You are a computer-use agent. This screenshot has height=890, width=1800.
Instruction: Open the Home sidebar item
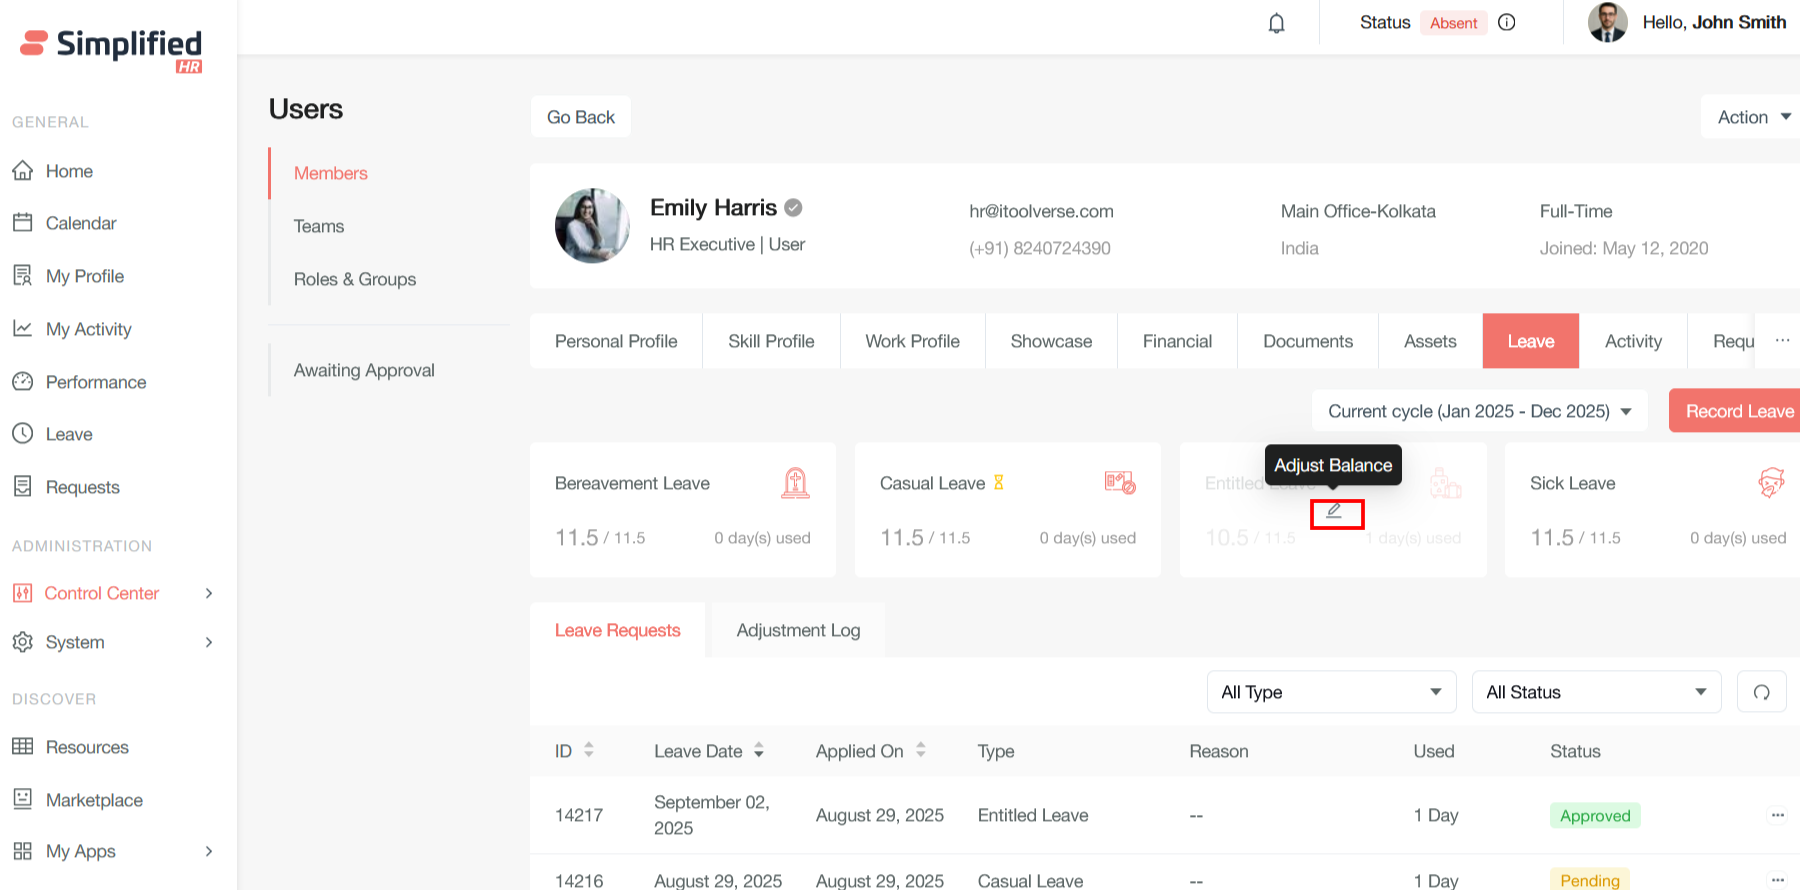[x=69, y=171]
